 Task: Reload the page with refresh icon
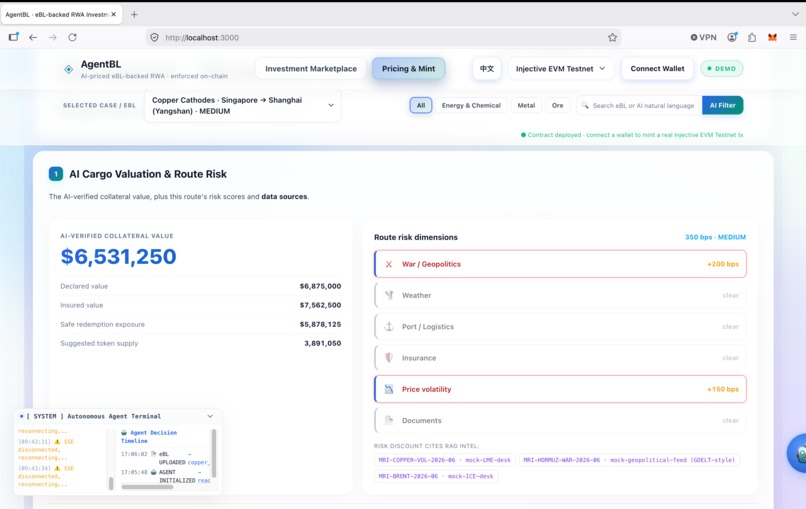pyautogui.click(x=72, y=38)
